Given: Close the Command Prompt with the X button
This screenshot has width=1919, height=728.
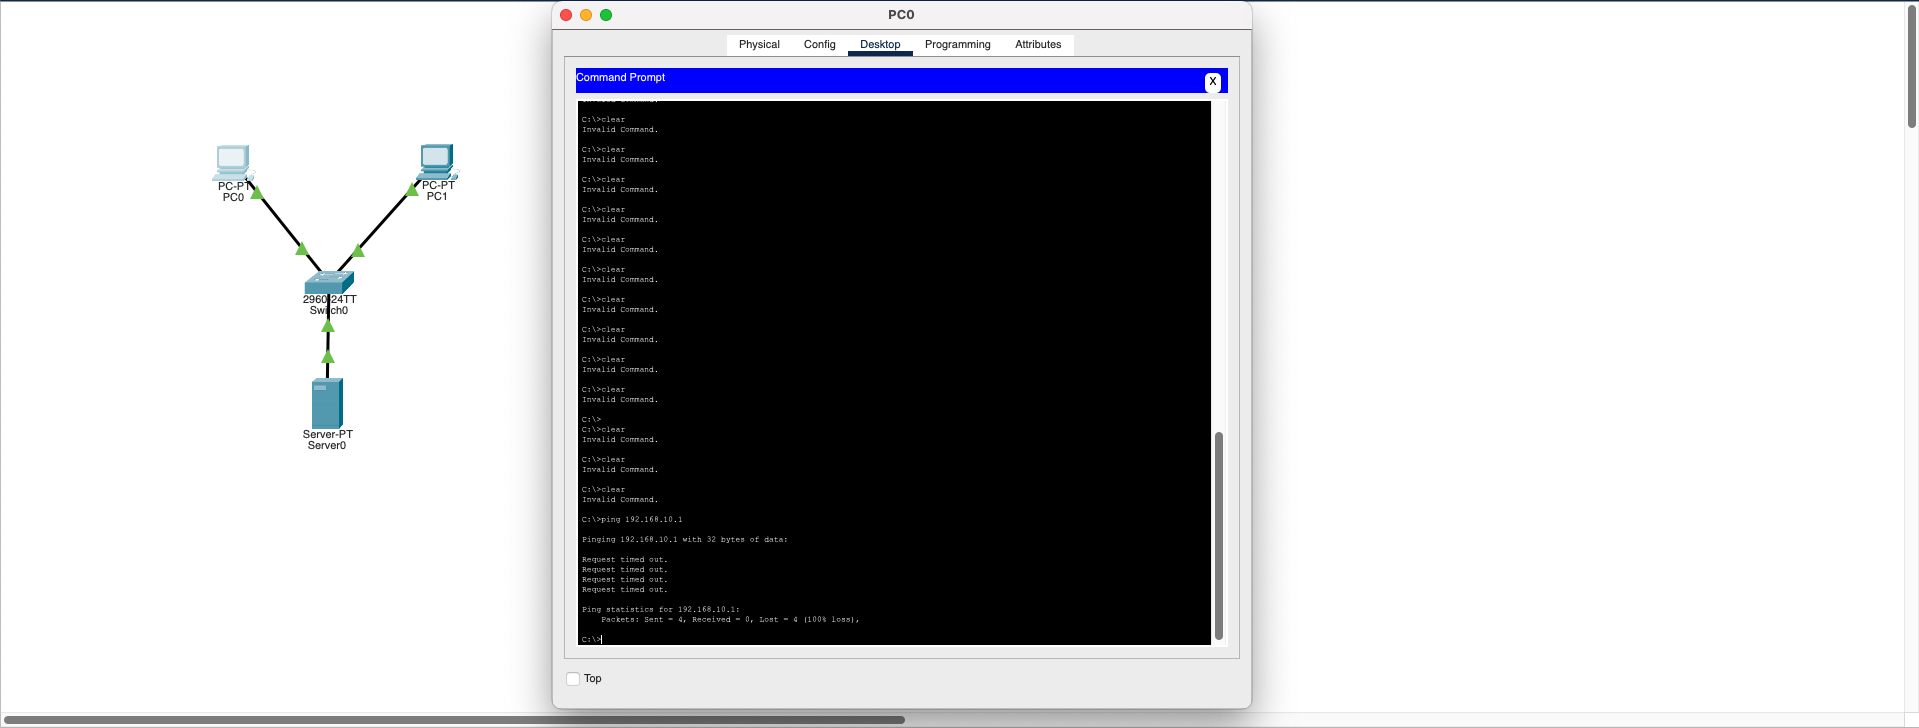Looking at the screenshot, I should click(x=1212, y=82).
